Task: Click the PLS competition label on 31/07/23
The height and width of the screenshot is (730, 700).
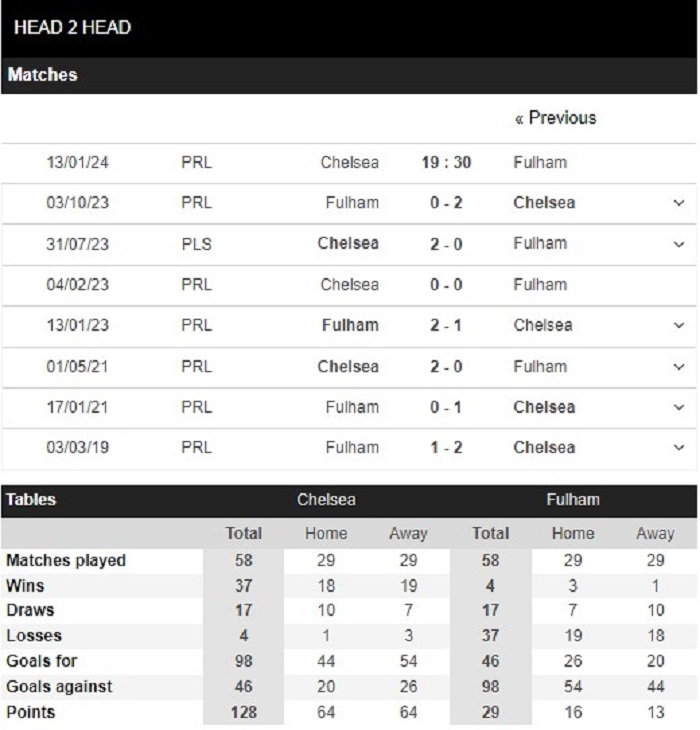Action: click(197, 244)
